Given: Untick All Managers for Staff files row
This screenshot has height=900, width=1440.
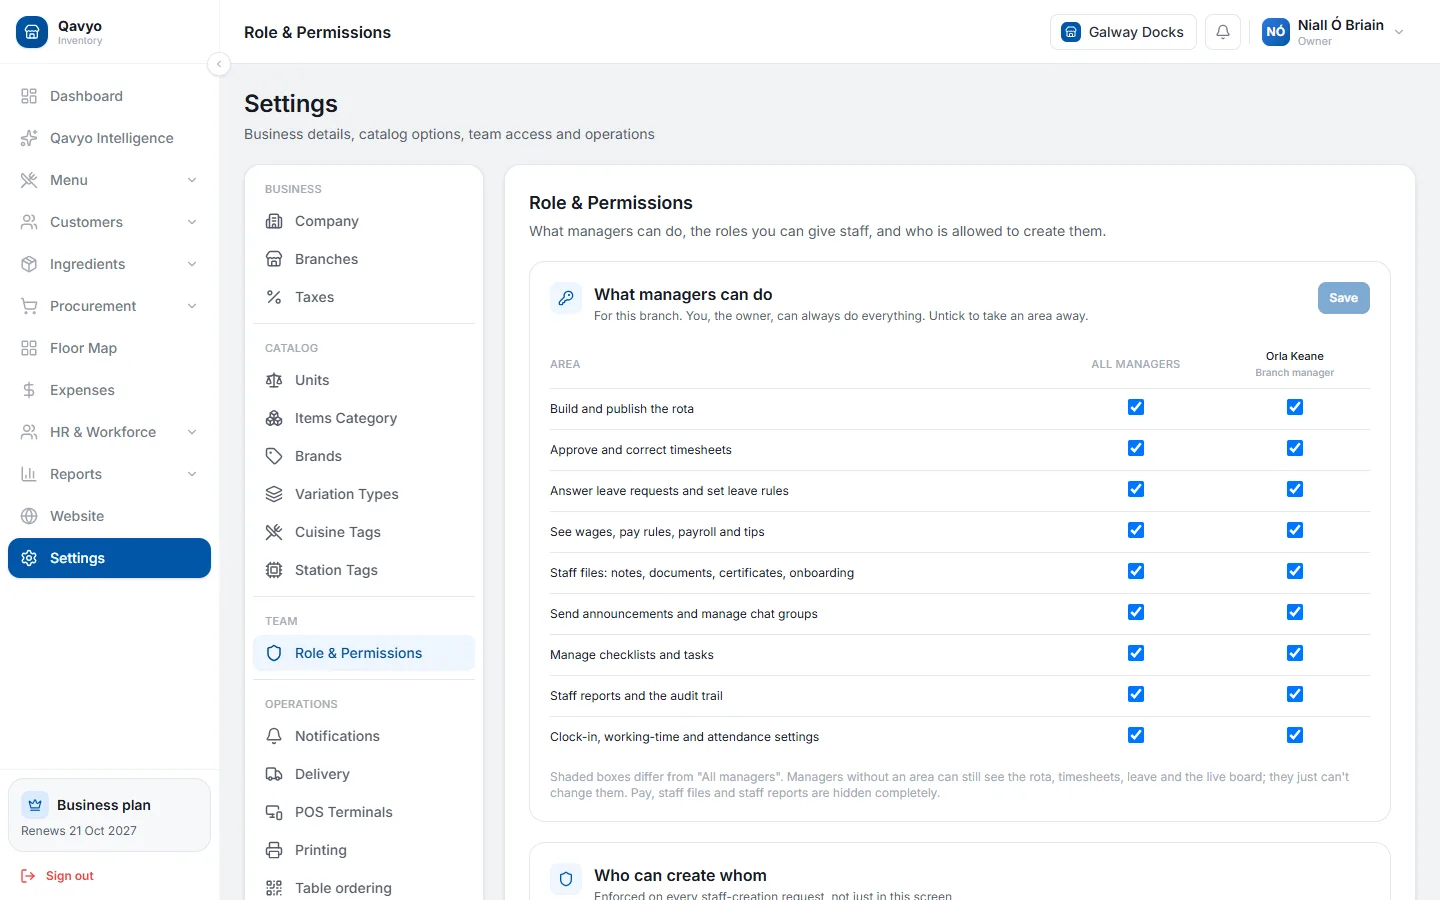Looking at the screenshot, I should (x=1136, y=571).
